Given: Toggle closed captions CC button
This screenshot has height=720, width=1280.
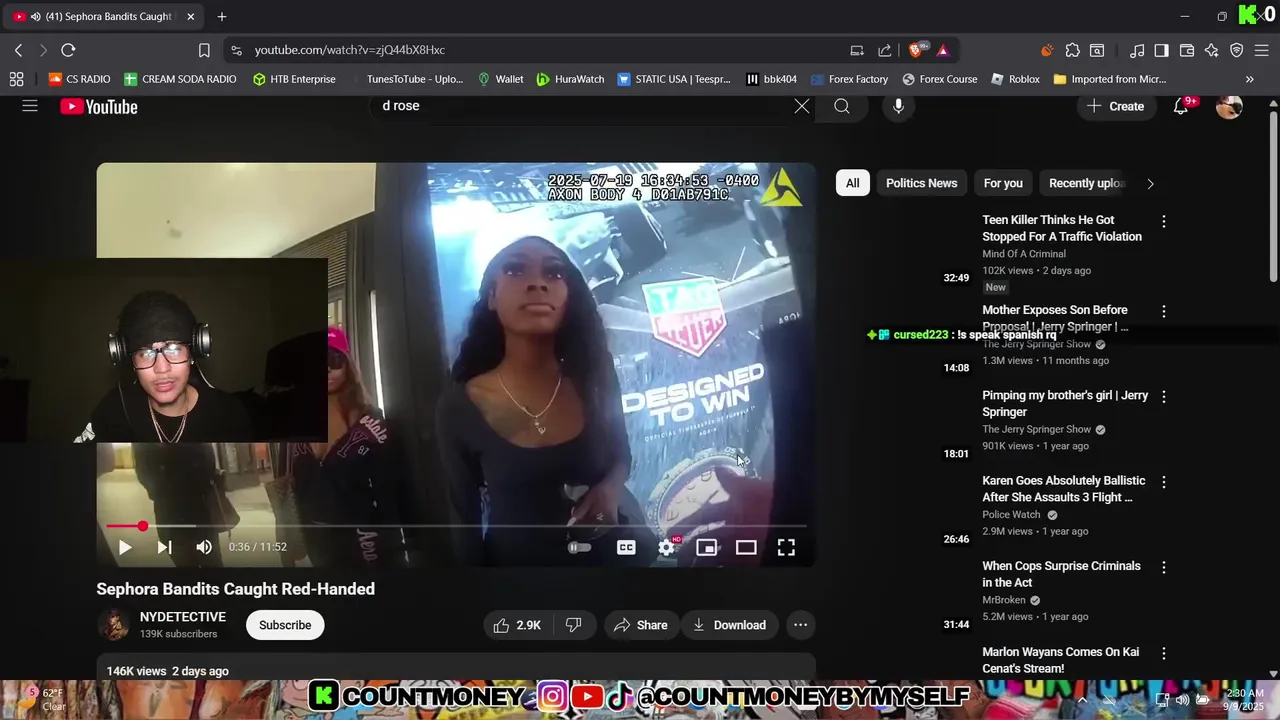Looking at the screenshot, I should click(x=626, y=547).
